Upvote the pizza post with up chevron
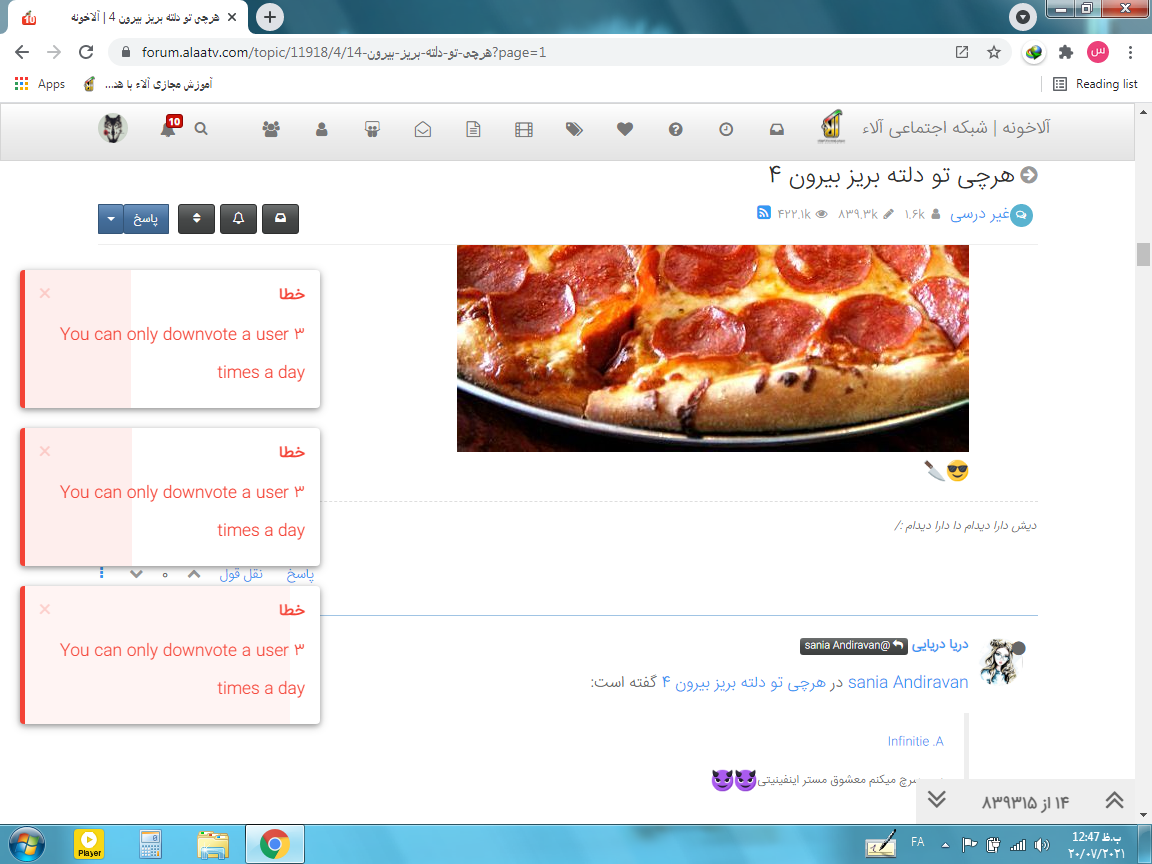The height and width of the screenshot is (864, 1152). pos(194,574)
